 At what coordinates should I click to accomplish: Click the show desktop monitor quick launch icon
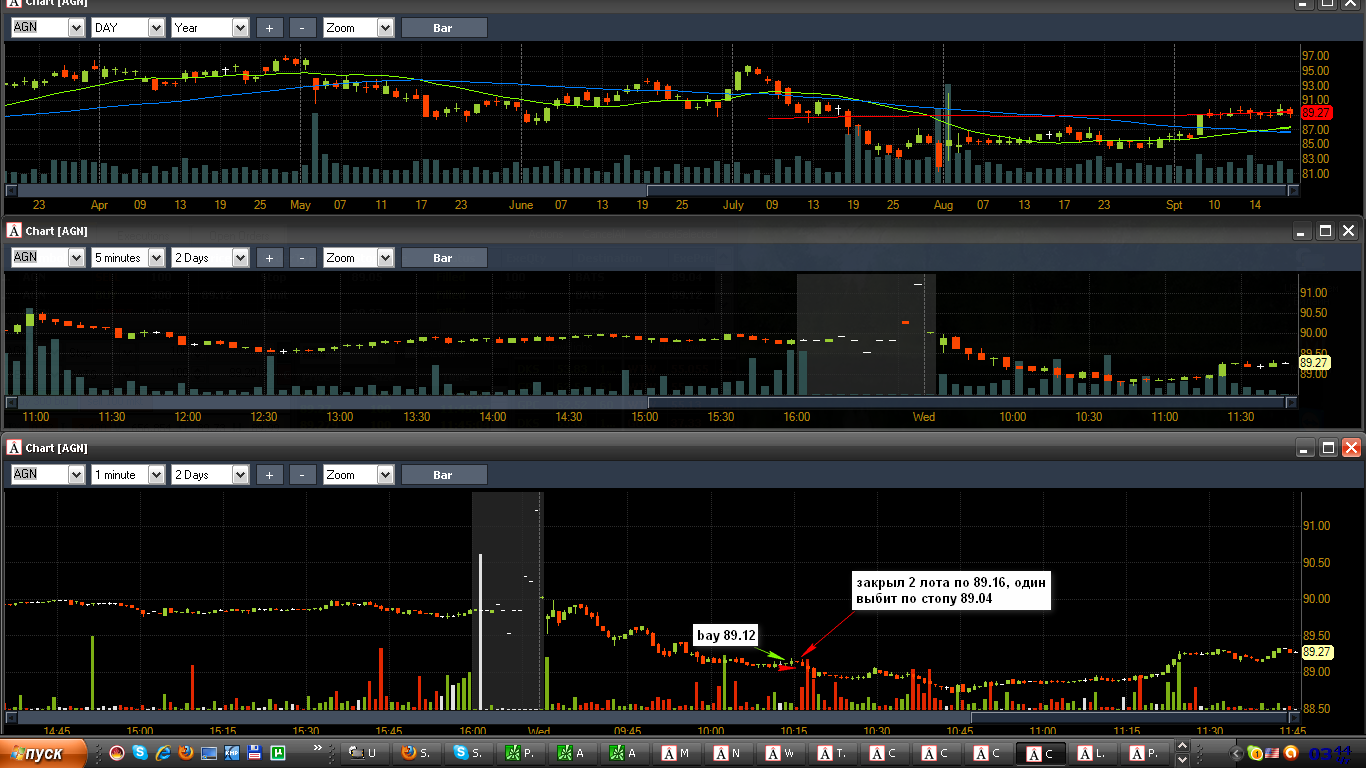pyautogui.click(x=209, y=753)
